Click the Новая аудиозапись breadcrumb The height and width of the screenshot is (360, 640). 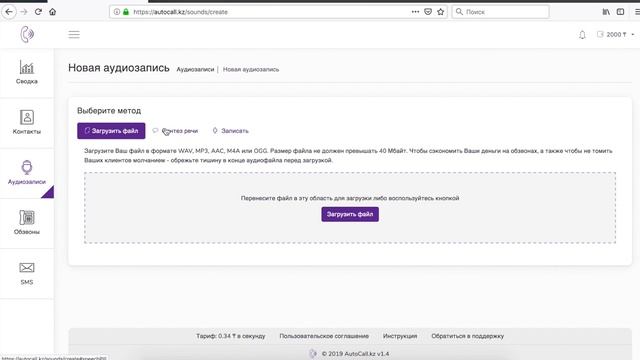[251, 69]
